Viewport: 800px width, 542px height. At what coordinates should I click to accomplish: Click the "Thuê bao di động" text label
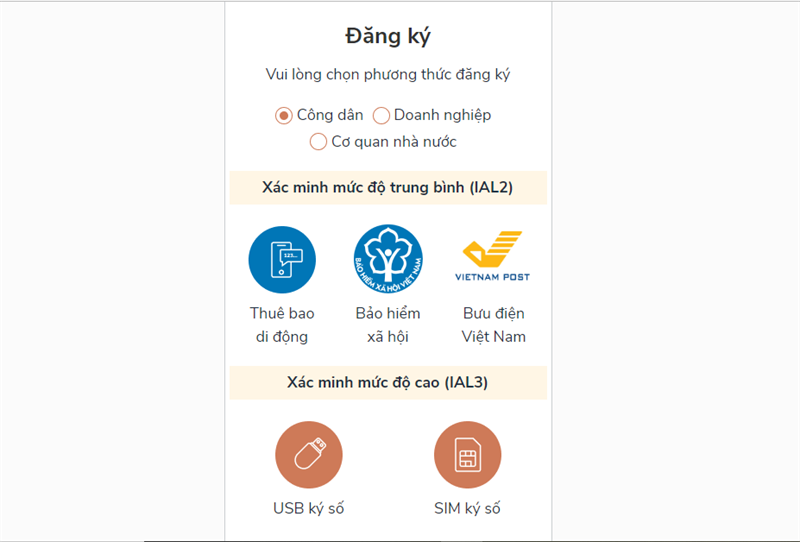[282, 325]
